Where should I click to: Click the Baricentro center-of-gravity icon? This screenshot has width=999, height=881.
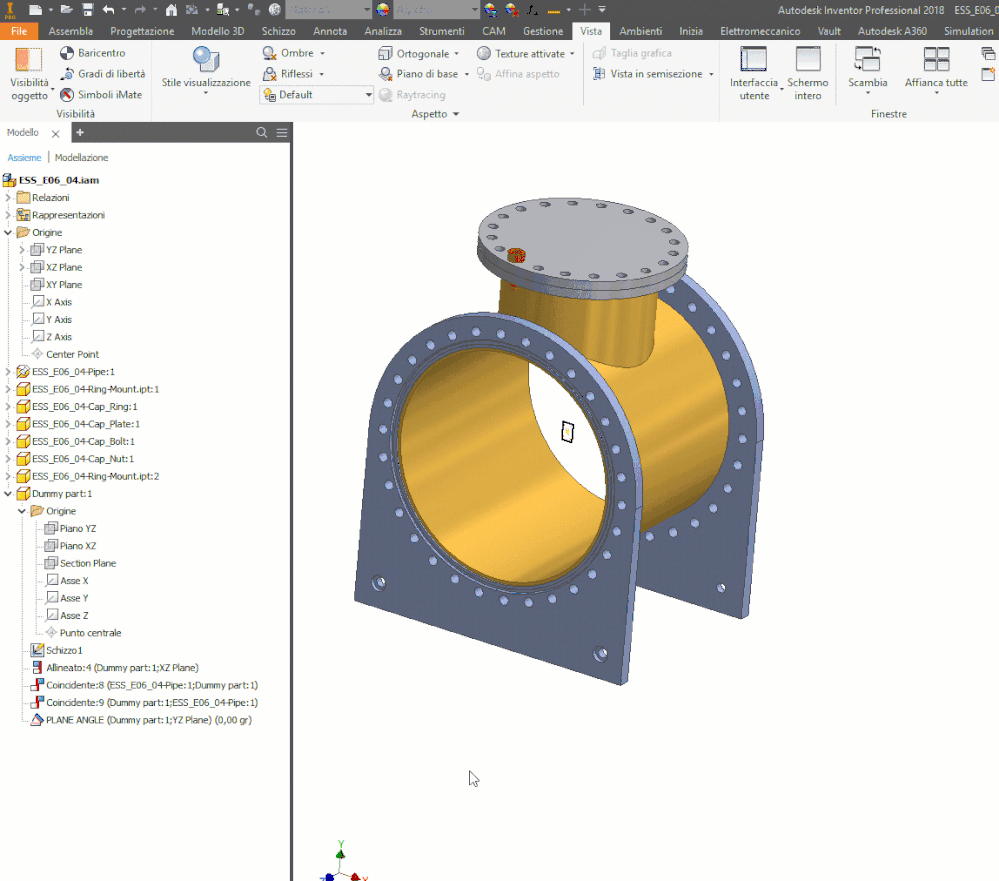point(68,53)
